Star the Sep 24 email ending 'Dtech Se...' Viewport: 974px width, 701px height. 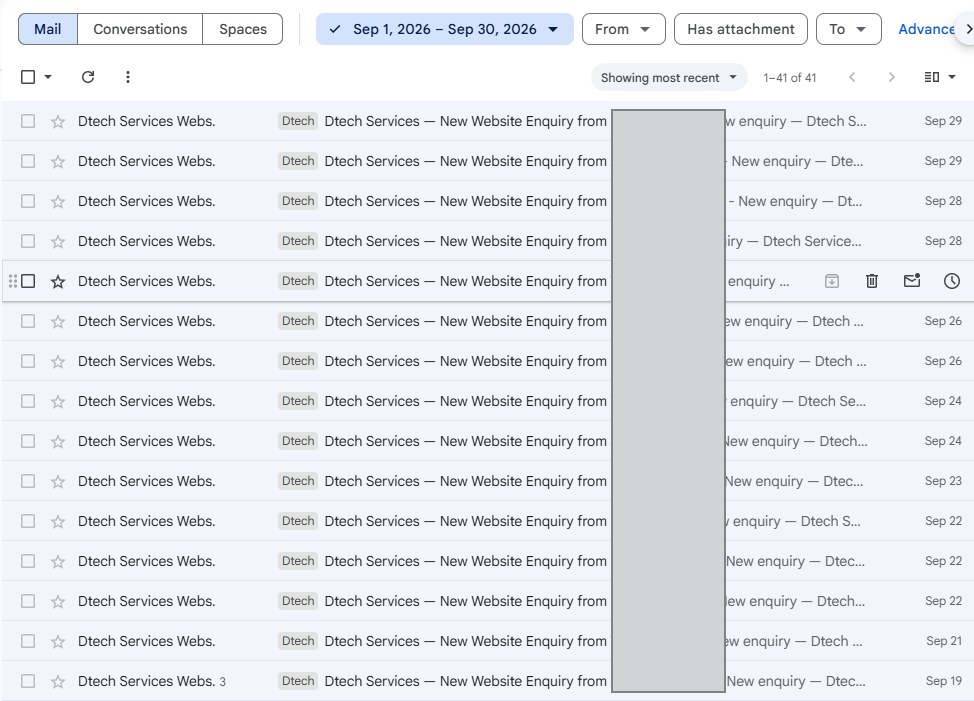pyautogui.click(x=58, y=401)
